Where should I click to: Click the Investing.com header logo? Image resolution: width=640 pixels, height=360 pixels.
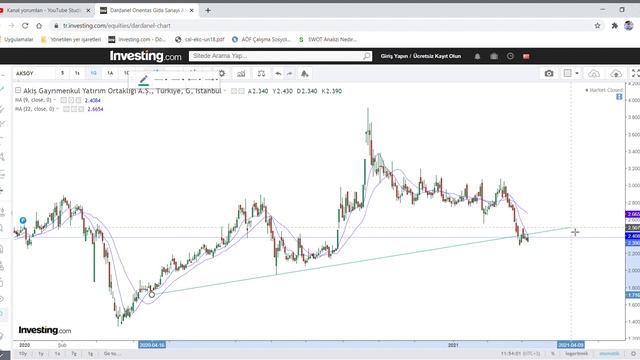click(x=145, y=56)
